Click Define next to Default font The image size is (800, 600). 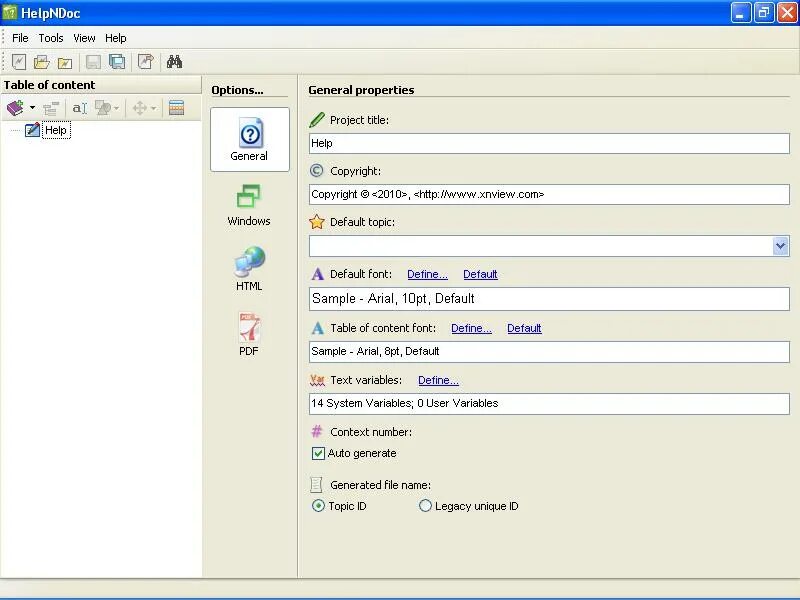[x=427, y=274]
